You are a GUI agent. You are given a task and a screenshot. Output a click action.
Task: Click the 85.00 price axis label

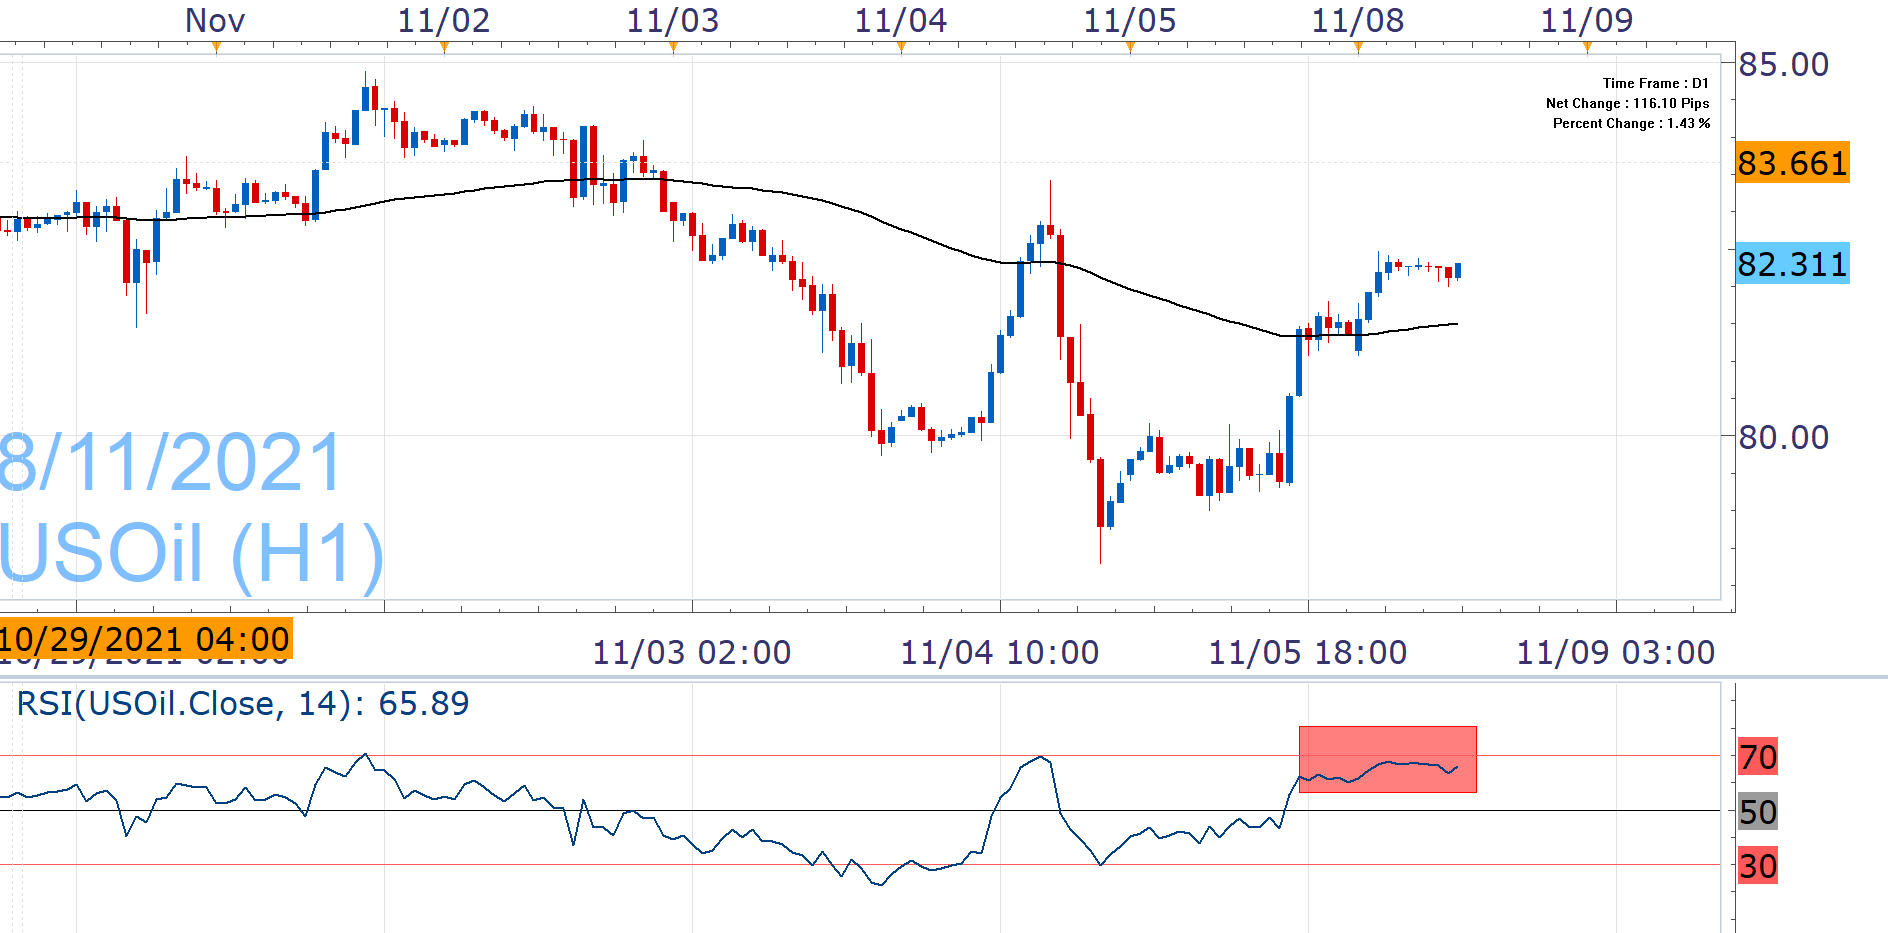pos(1783,65)
